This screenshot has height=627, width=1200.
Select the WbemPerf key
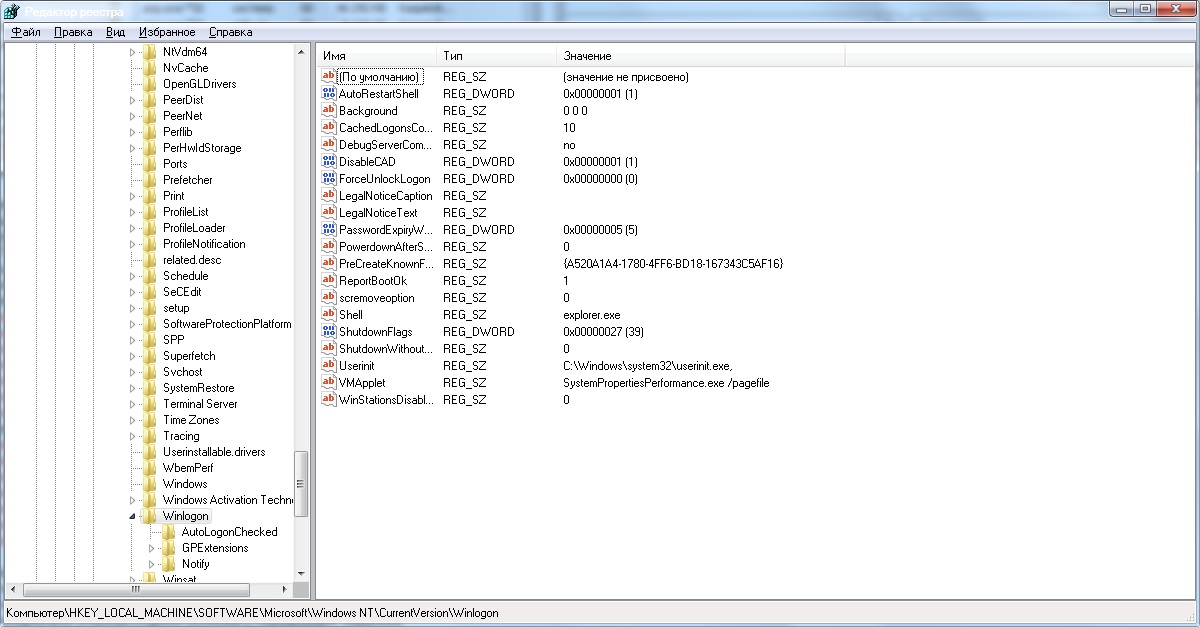pyautogui.click(x=188, y=468)
